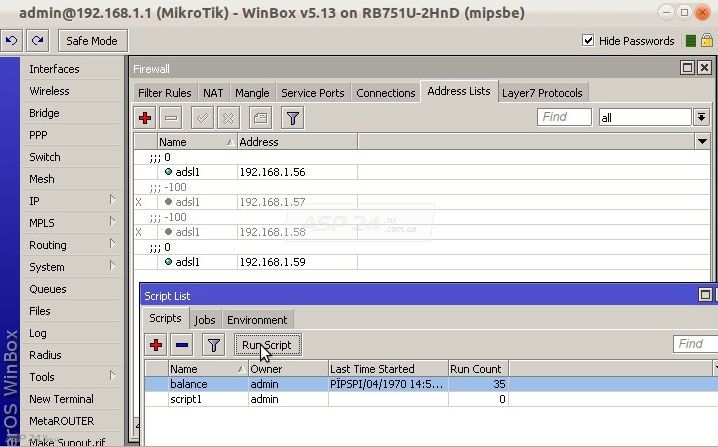Remove the script with the blue minus icon
Image resolution: width=718 pixels, height=447 pixels.
click(x=182, y=345)
